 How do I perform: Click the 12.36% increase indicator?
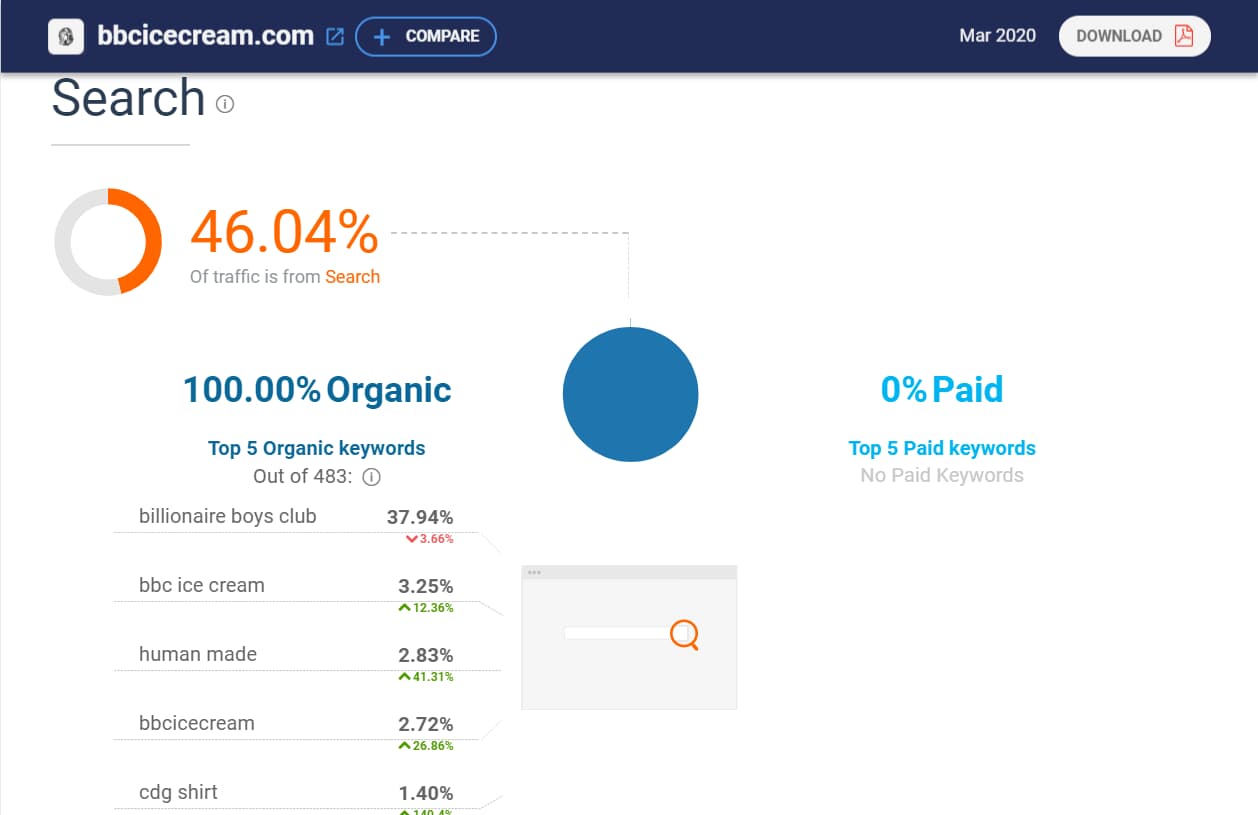[426, 608]
